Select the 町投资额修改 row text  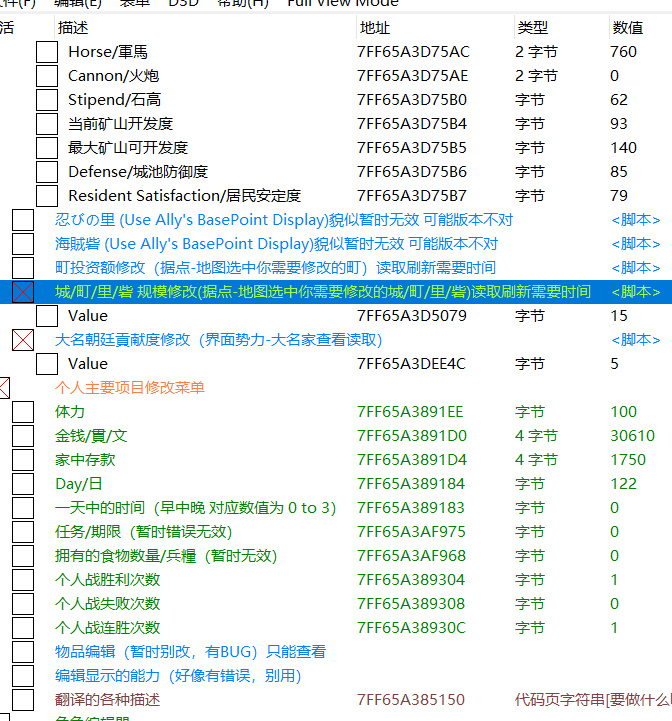click(x=275, y=268)
